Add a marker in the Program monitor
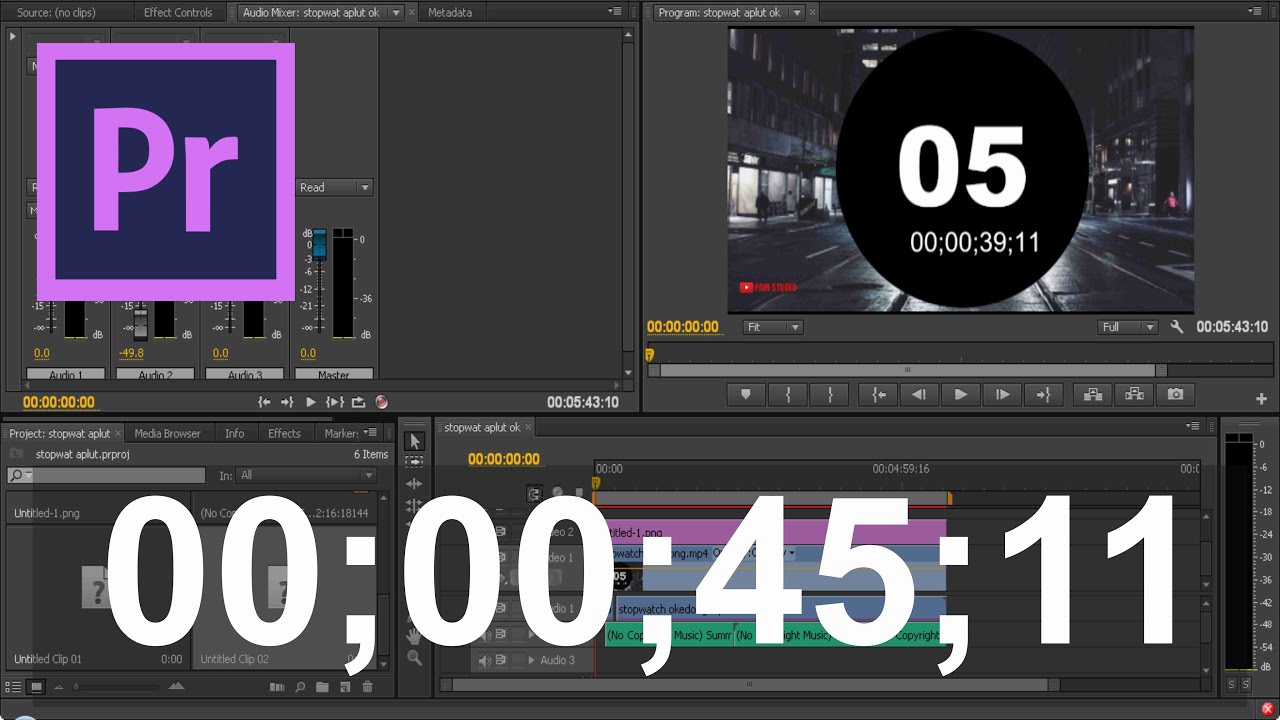The image size is (1280, 720). (746, 395)
